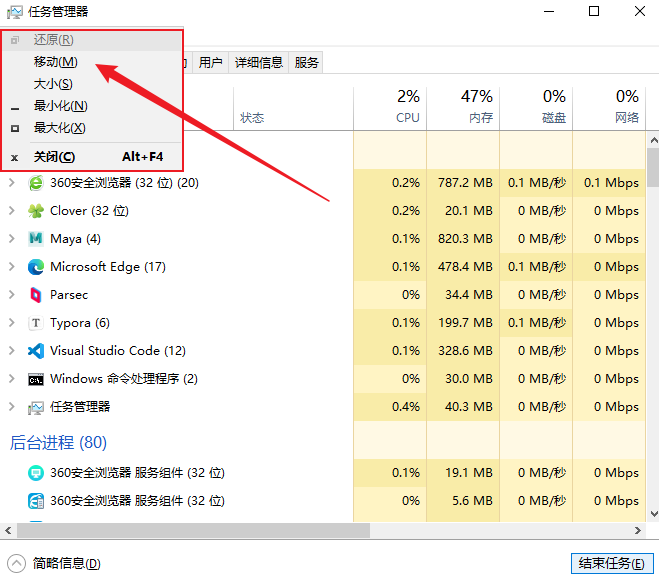659x587 pixels.
Task: Sort by the 网络 column header
Action: [x=609, y=108]
